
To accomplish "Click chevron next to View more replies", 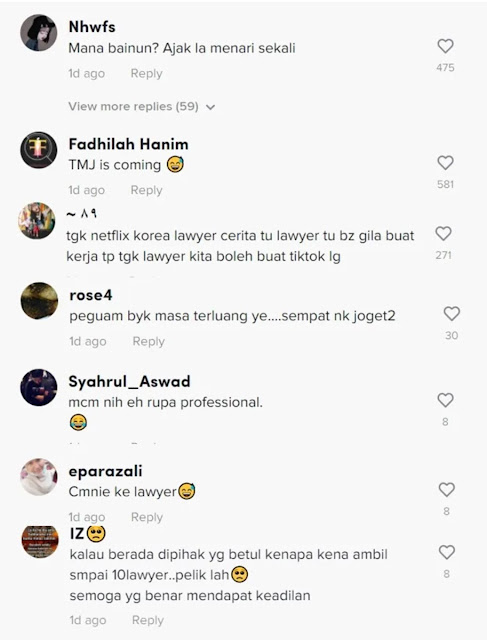I will [211, 107].
